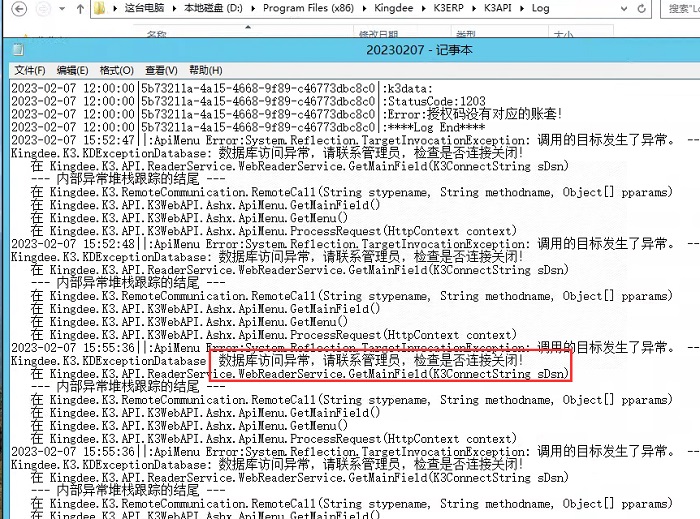Screen dimensions: 700x519
Task: Open the 查看(V) menu in Notepad
Action: [x=161, y=71]
